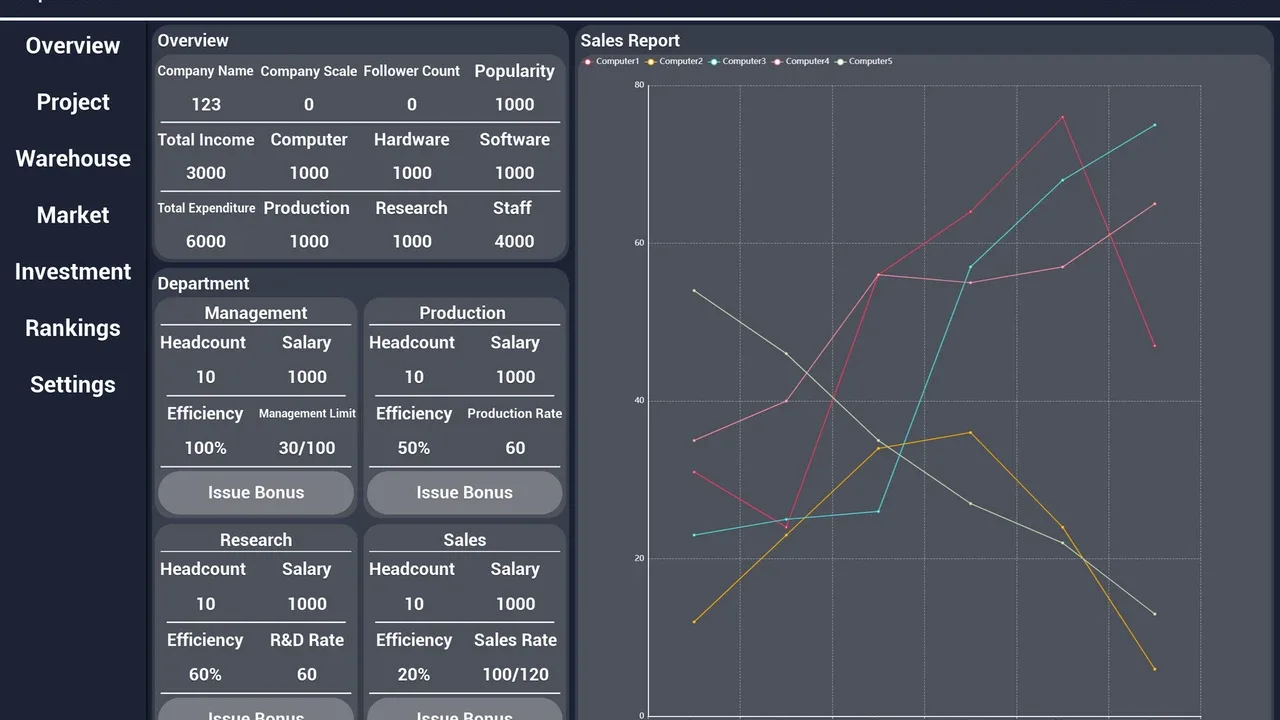Viewport: 1280px width, 720px height.
Task: Toggle Computer2 series in chart legend
Action: (674, 61)
